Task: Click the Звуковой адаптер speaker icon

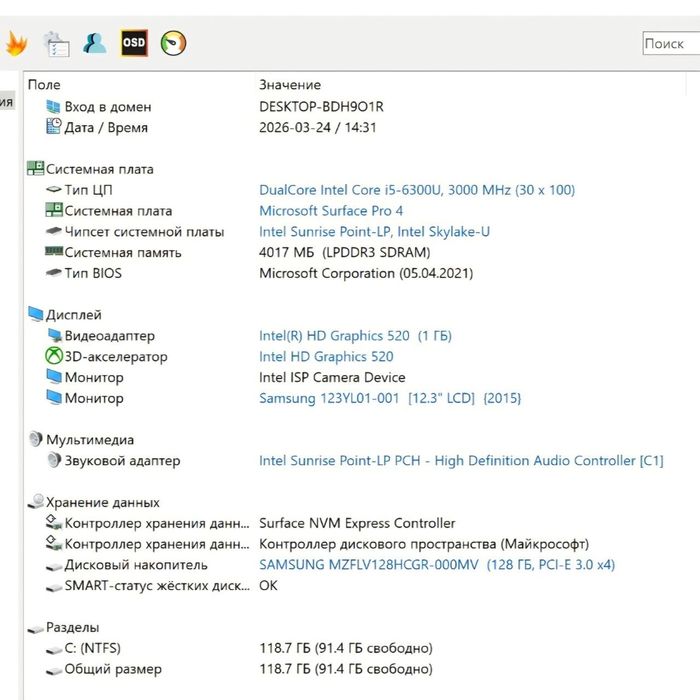Action: pos(54,460)
